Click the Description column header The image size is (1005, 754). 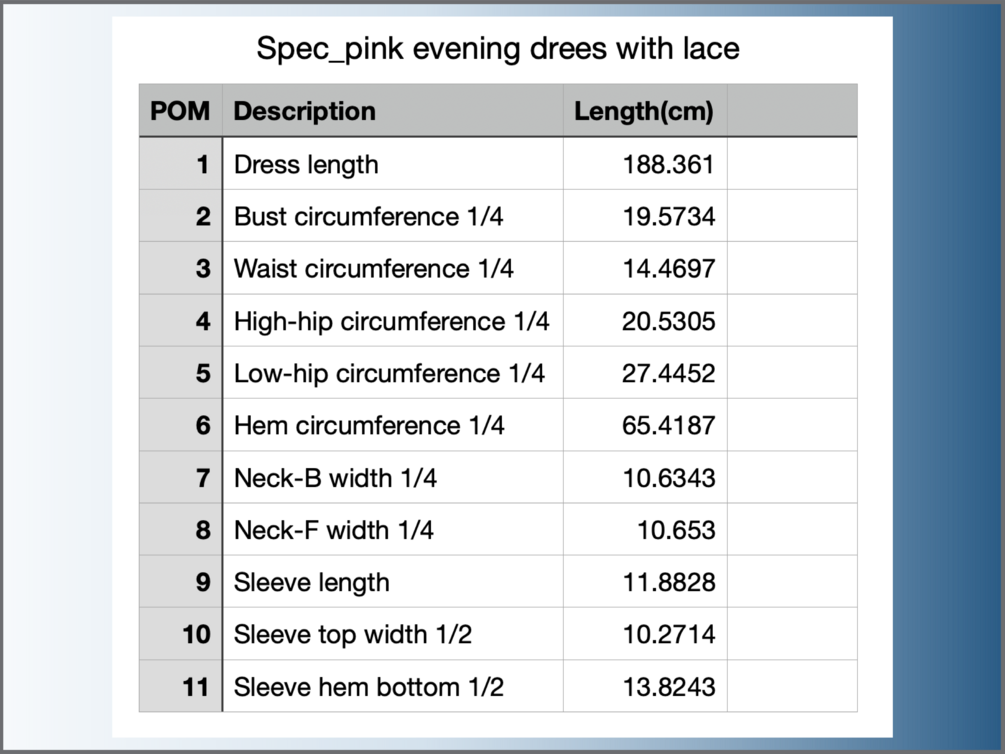click(x=393, y=110)
